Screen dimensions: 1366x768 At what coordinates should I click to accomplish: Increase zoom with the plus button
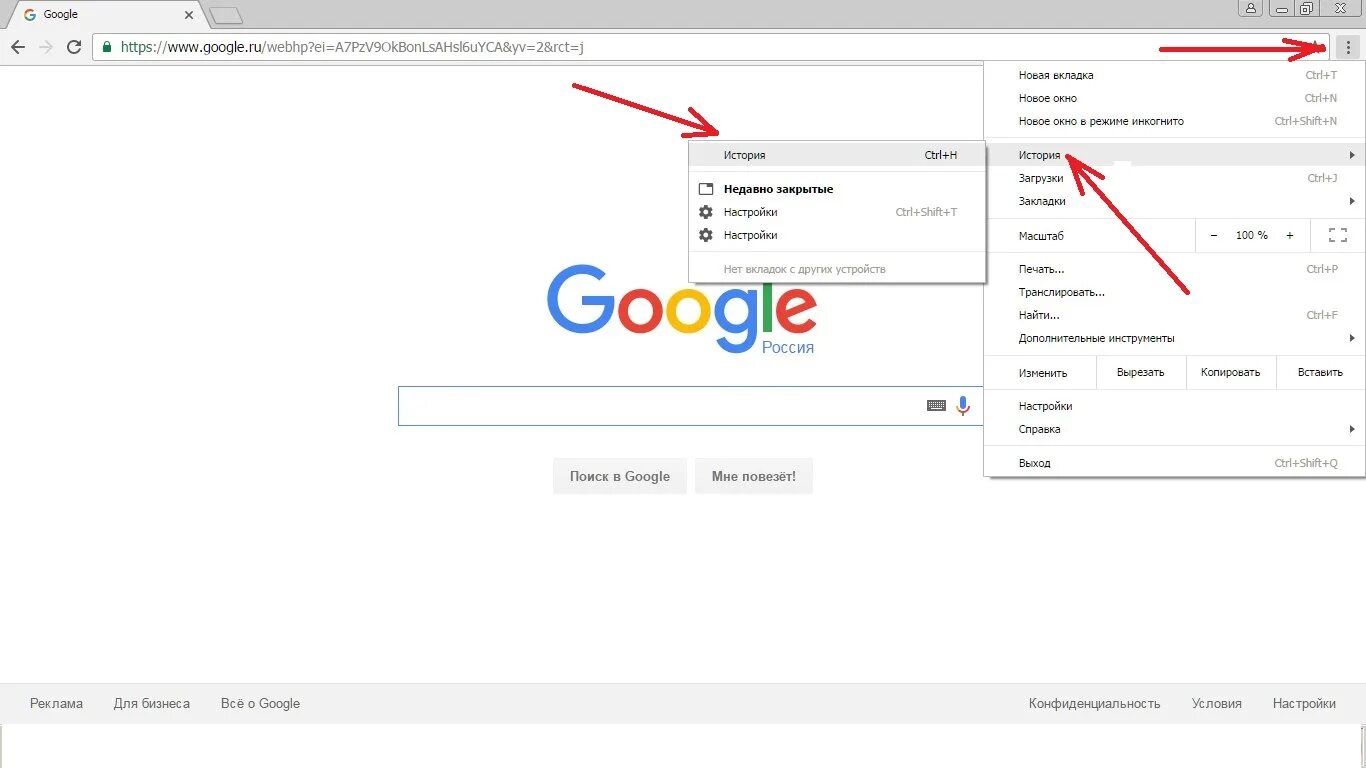click(1290, 235)
